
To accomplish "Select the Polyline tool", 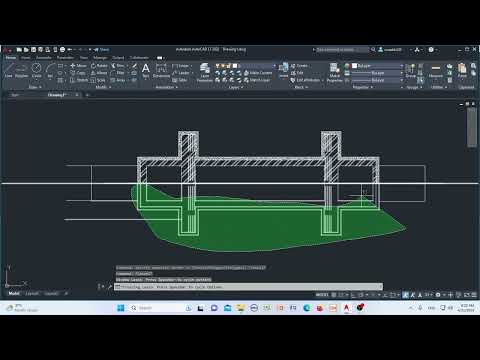I will [21, 71].
